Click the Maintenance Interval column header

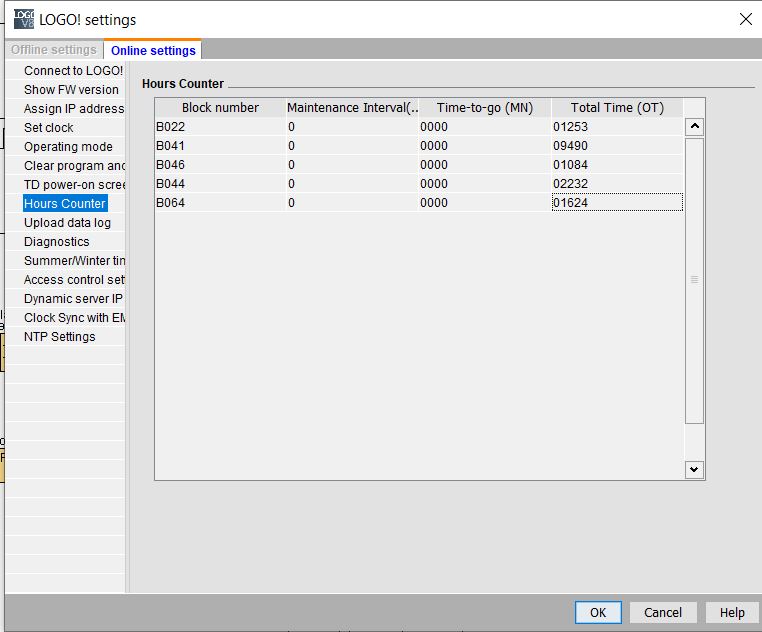click(352, 107)
